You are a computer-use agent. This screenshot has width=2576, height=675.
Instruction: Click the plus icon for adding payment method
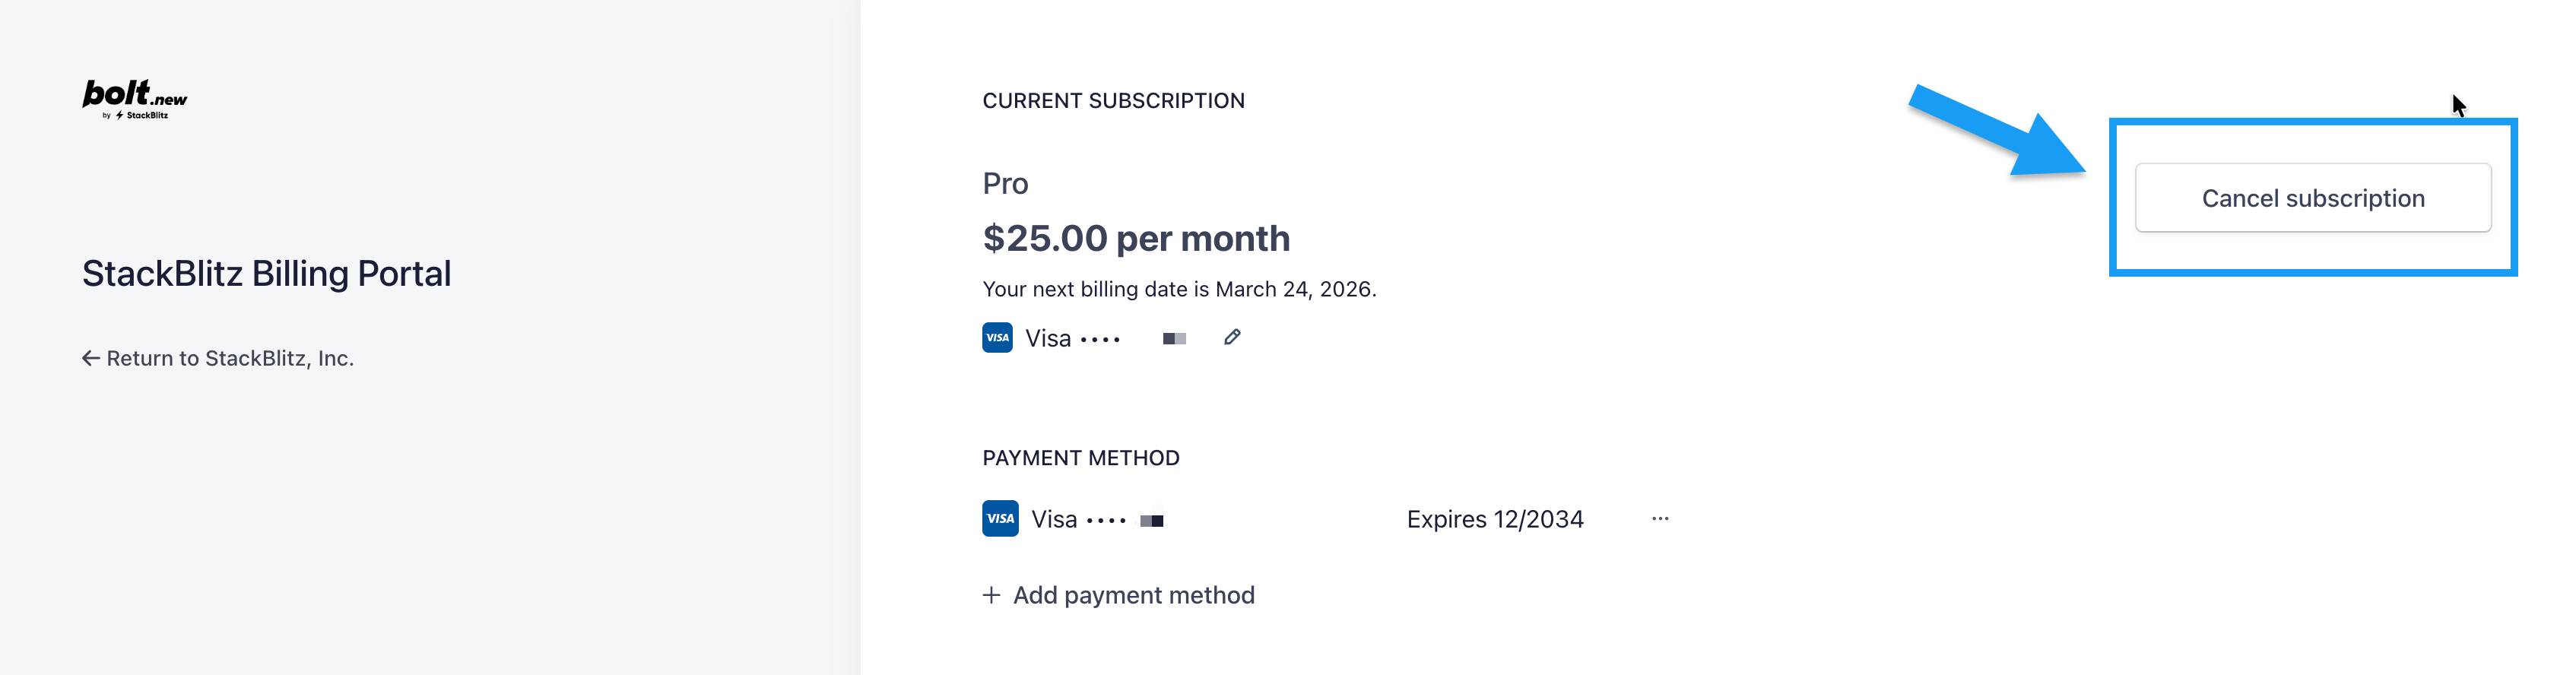pos(991,595)
